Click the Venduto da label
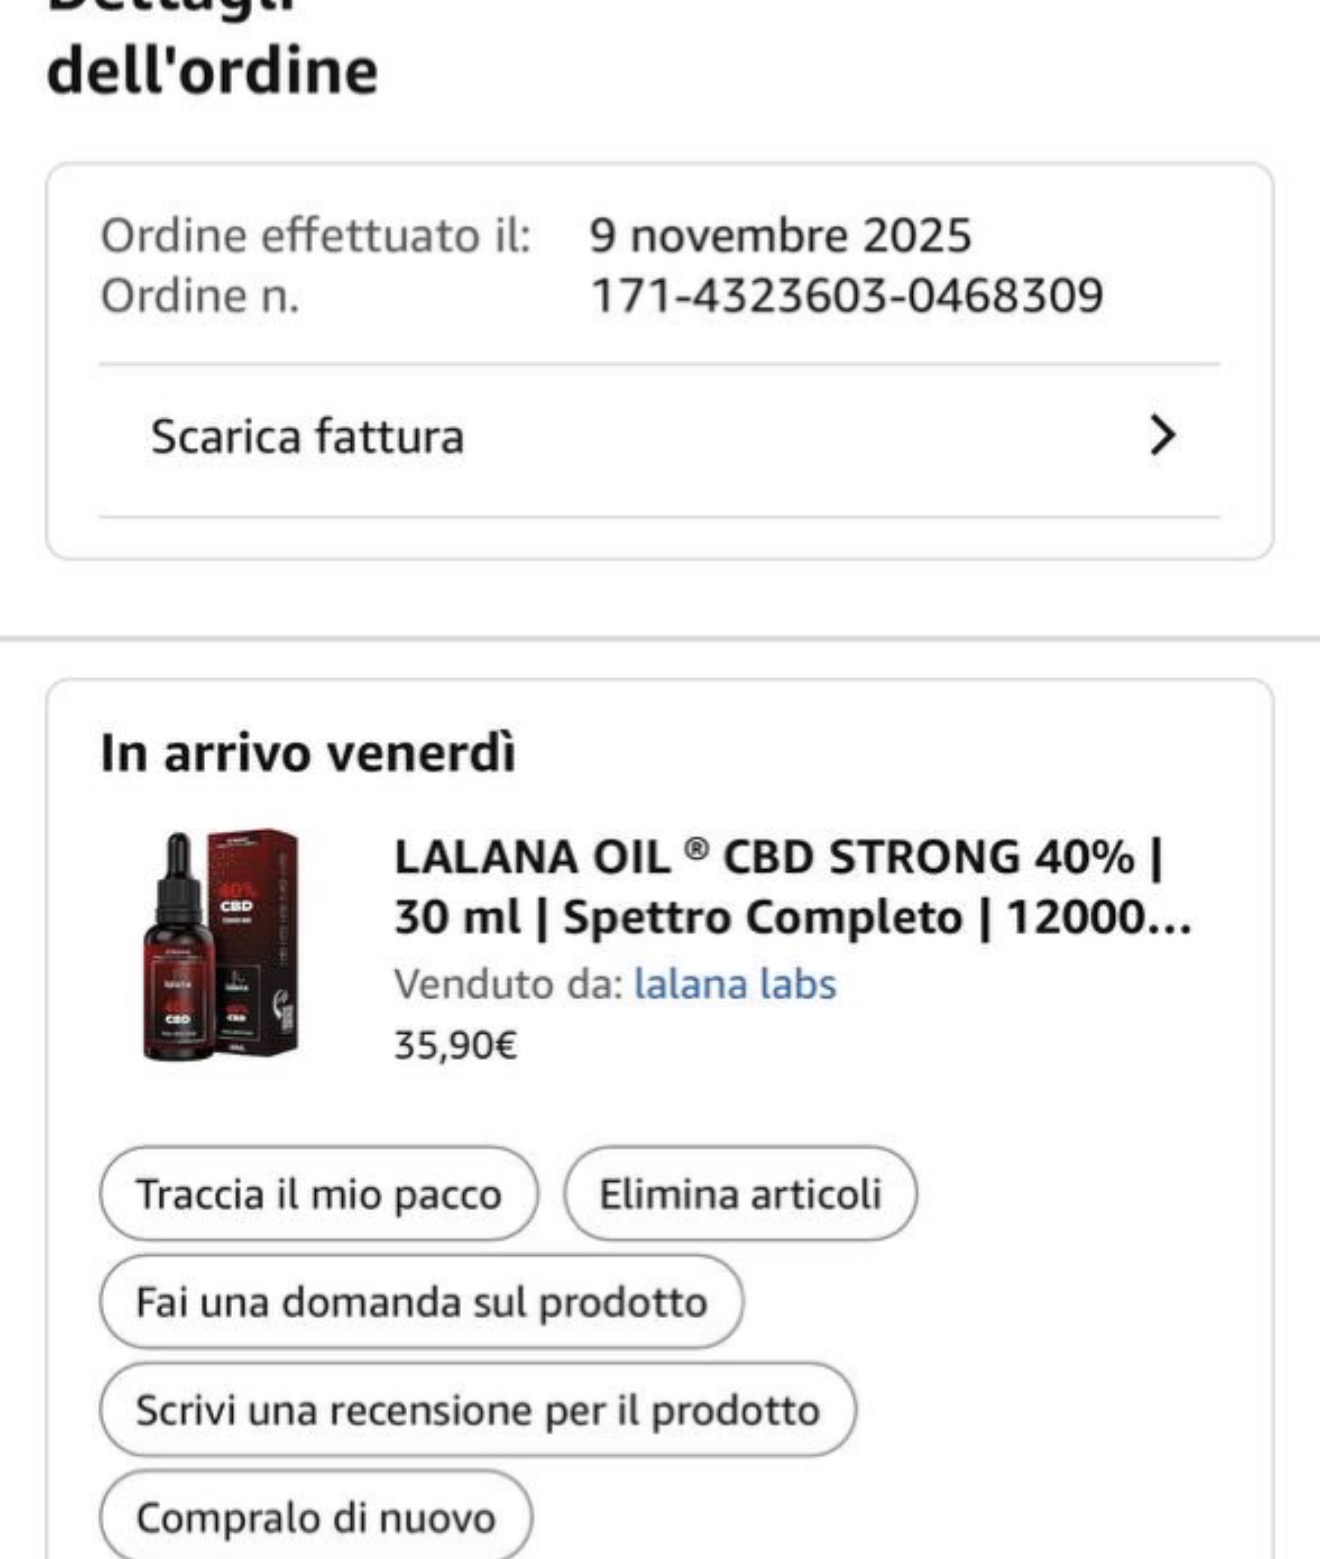Viewport: 1320px width, 1559px height. tap(508, 984)
